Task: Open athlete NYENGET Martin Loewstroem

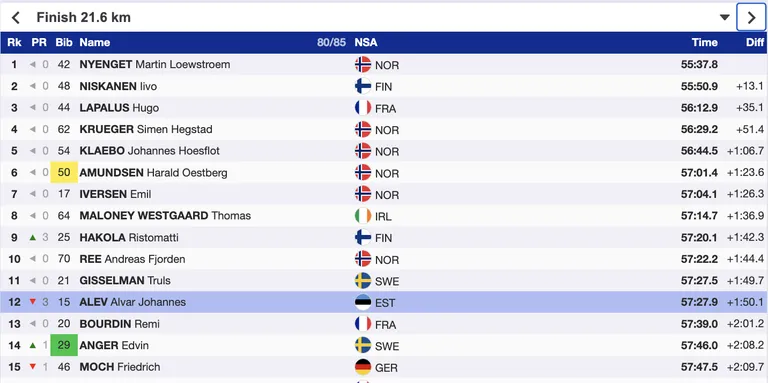Action: (155, 65)
